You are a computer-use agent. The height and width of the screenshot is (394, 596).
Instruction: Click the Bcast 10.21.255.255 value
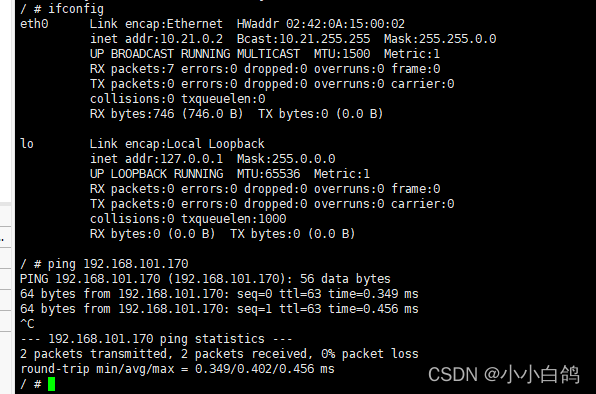pyautogui.click(x=303, y=39)
